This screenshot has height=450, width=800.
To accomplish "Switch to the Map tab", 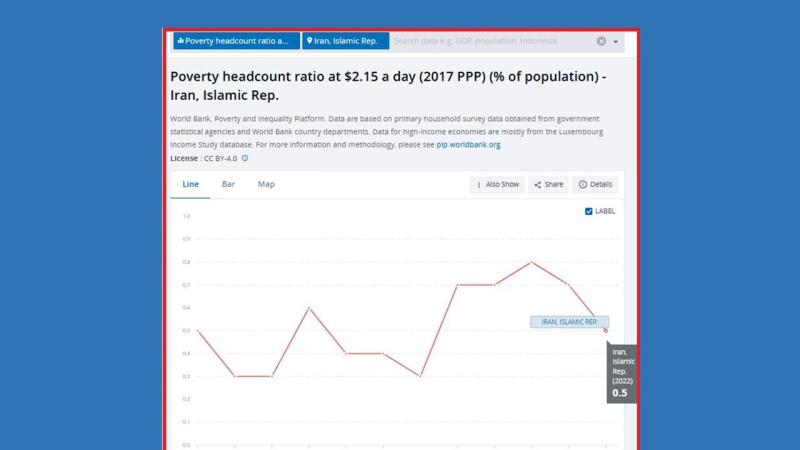I will point(266,184).
